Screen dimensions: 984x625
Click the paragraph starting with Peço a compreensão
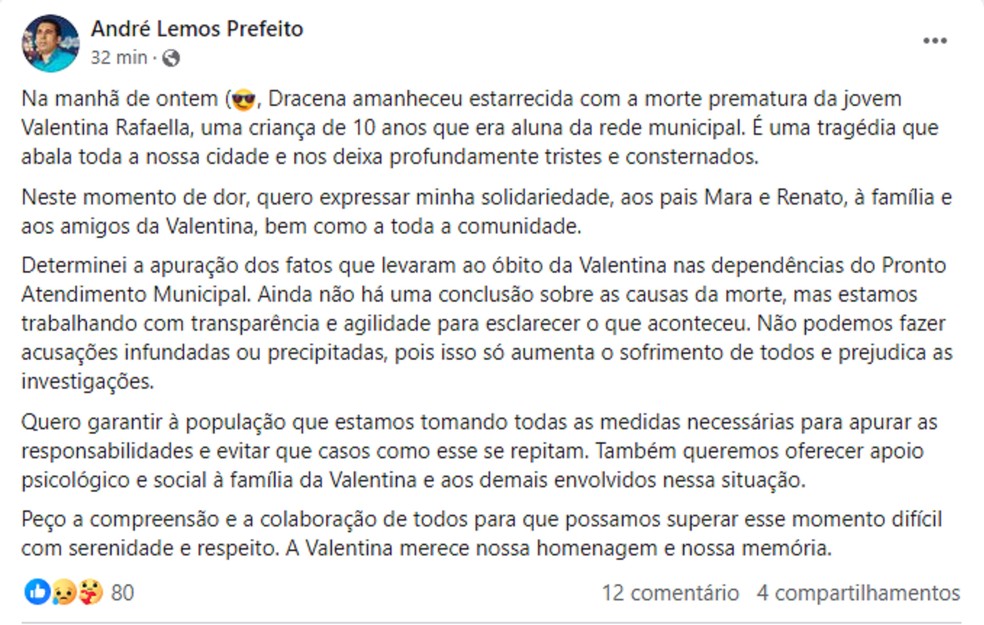pyautogui.click(x=482, y=533)
